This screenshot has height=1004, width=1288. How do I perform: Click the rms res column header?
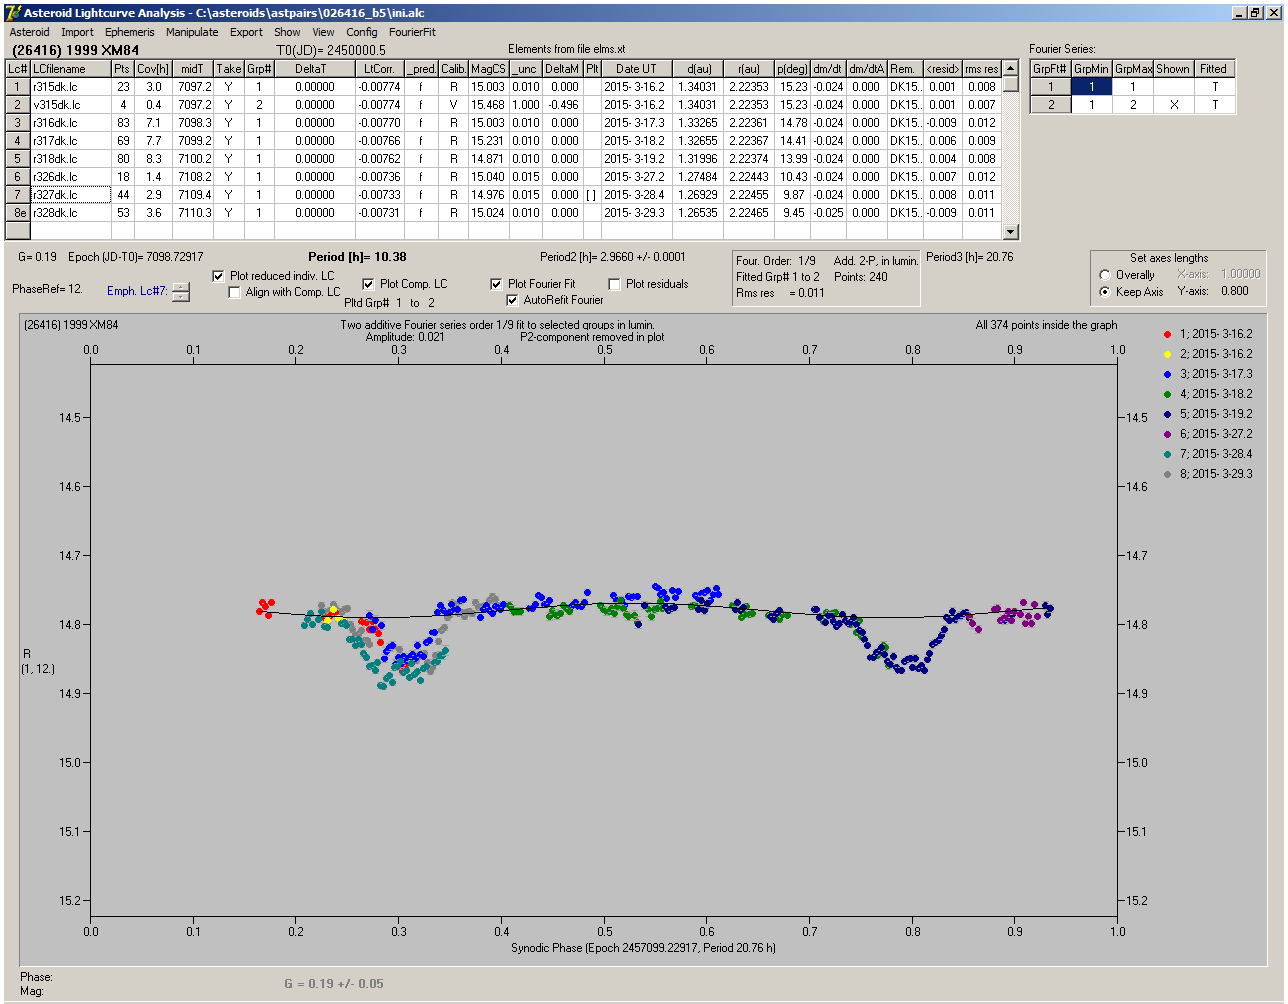coord(981,69)
